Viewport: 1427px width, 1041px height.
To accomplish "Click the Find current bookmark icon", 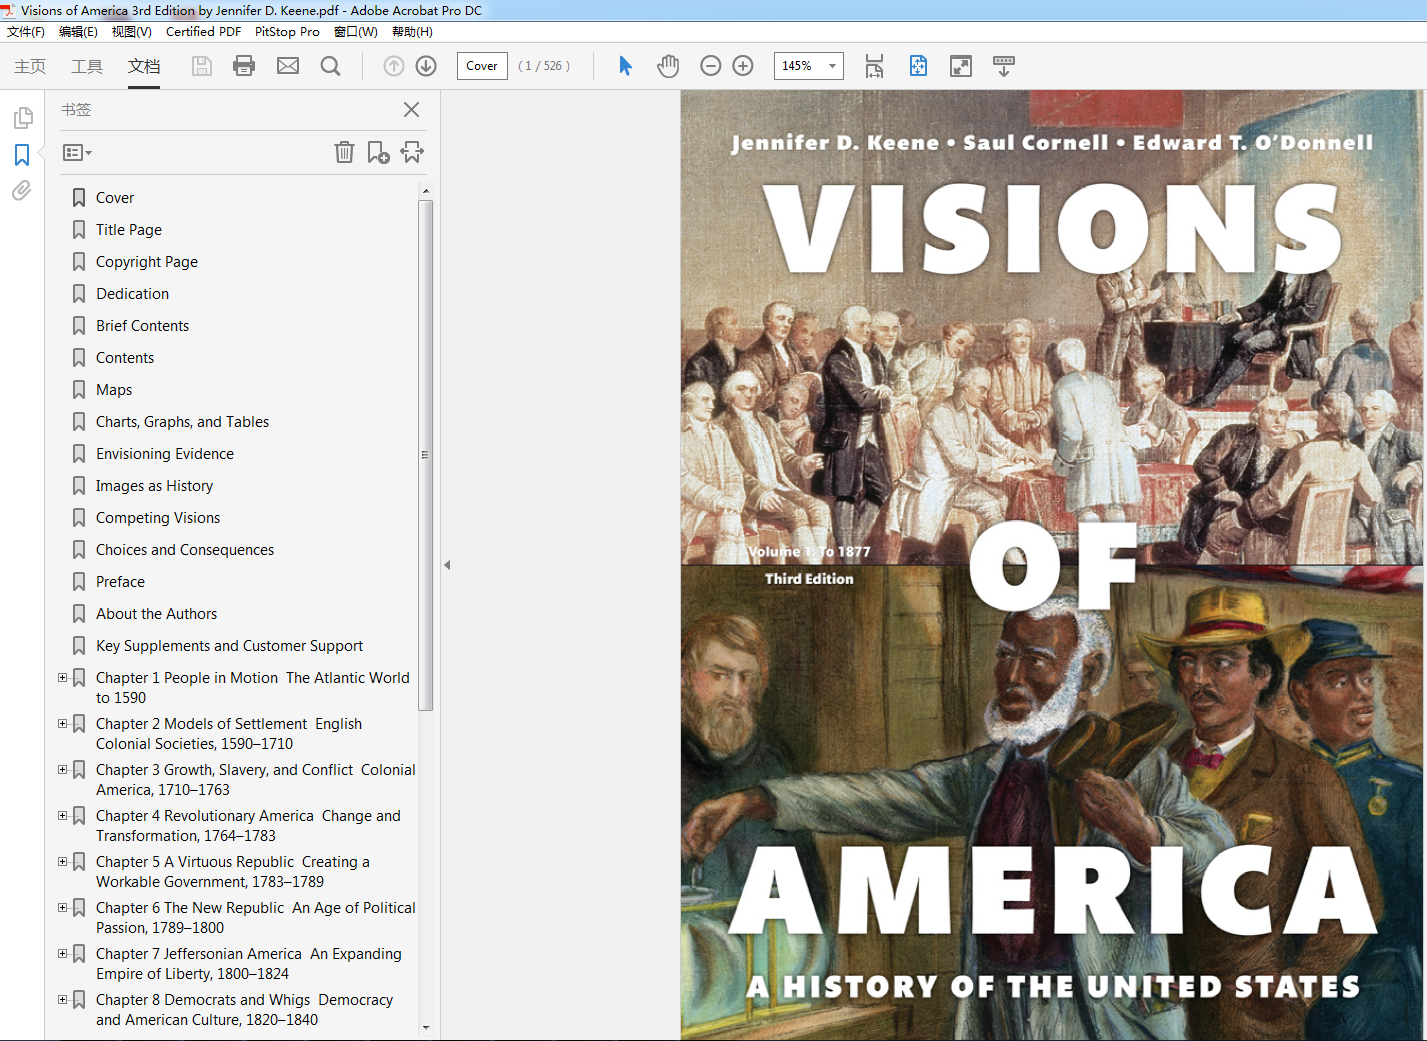I will [x=412, y=152].
